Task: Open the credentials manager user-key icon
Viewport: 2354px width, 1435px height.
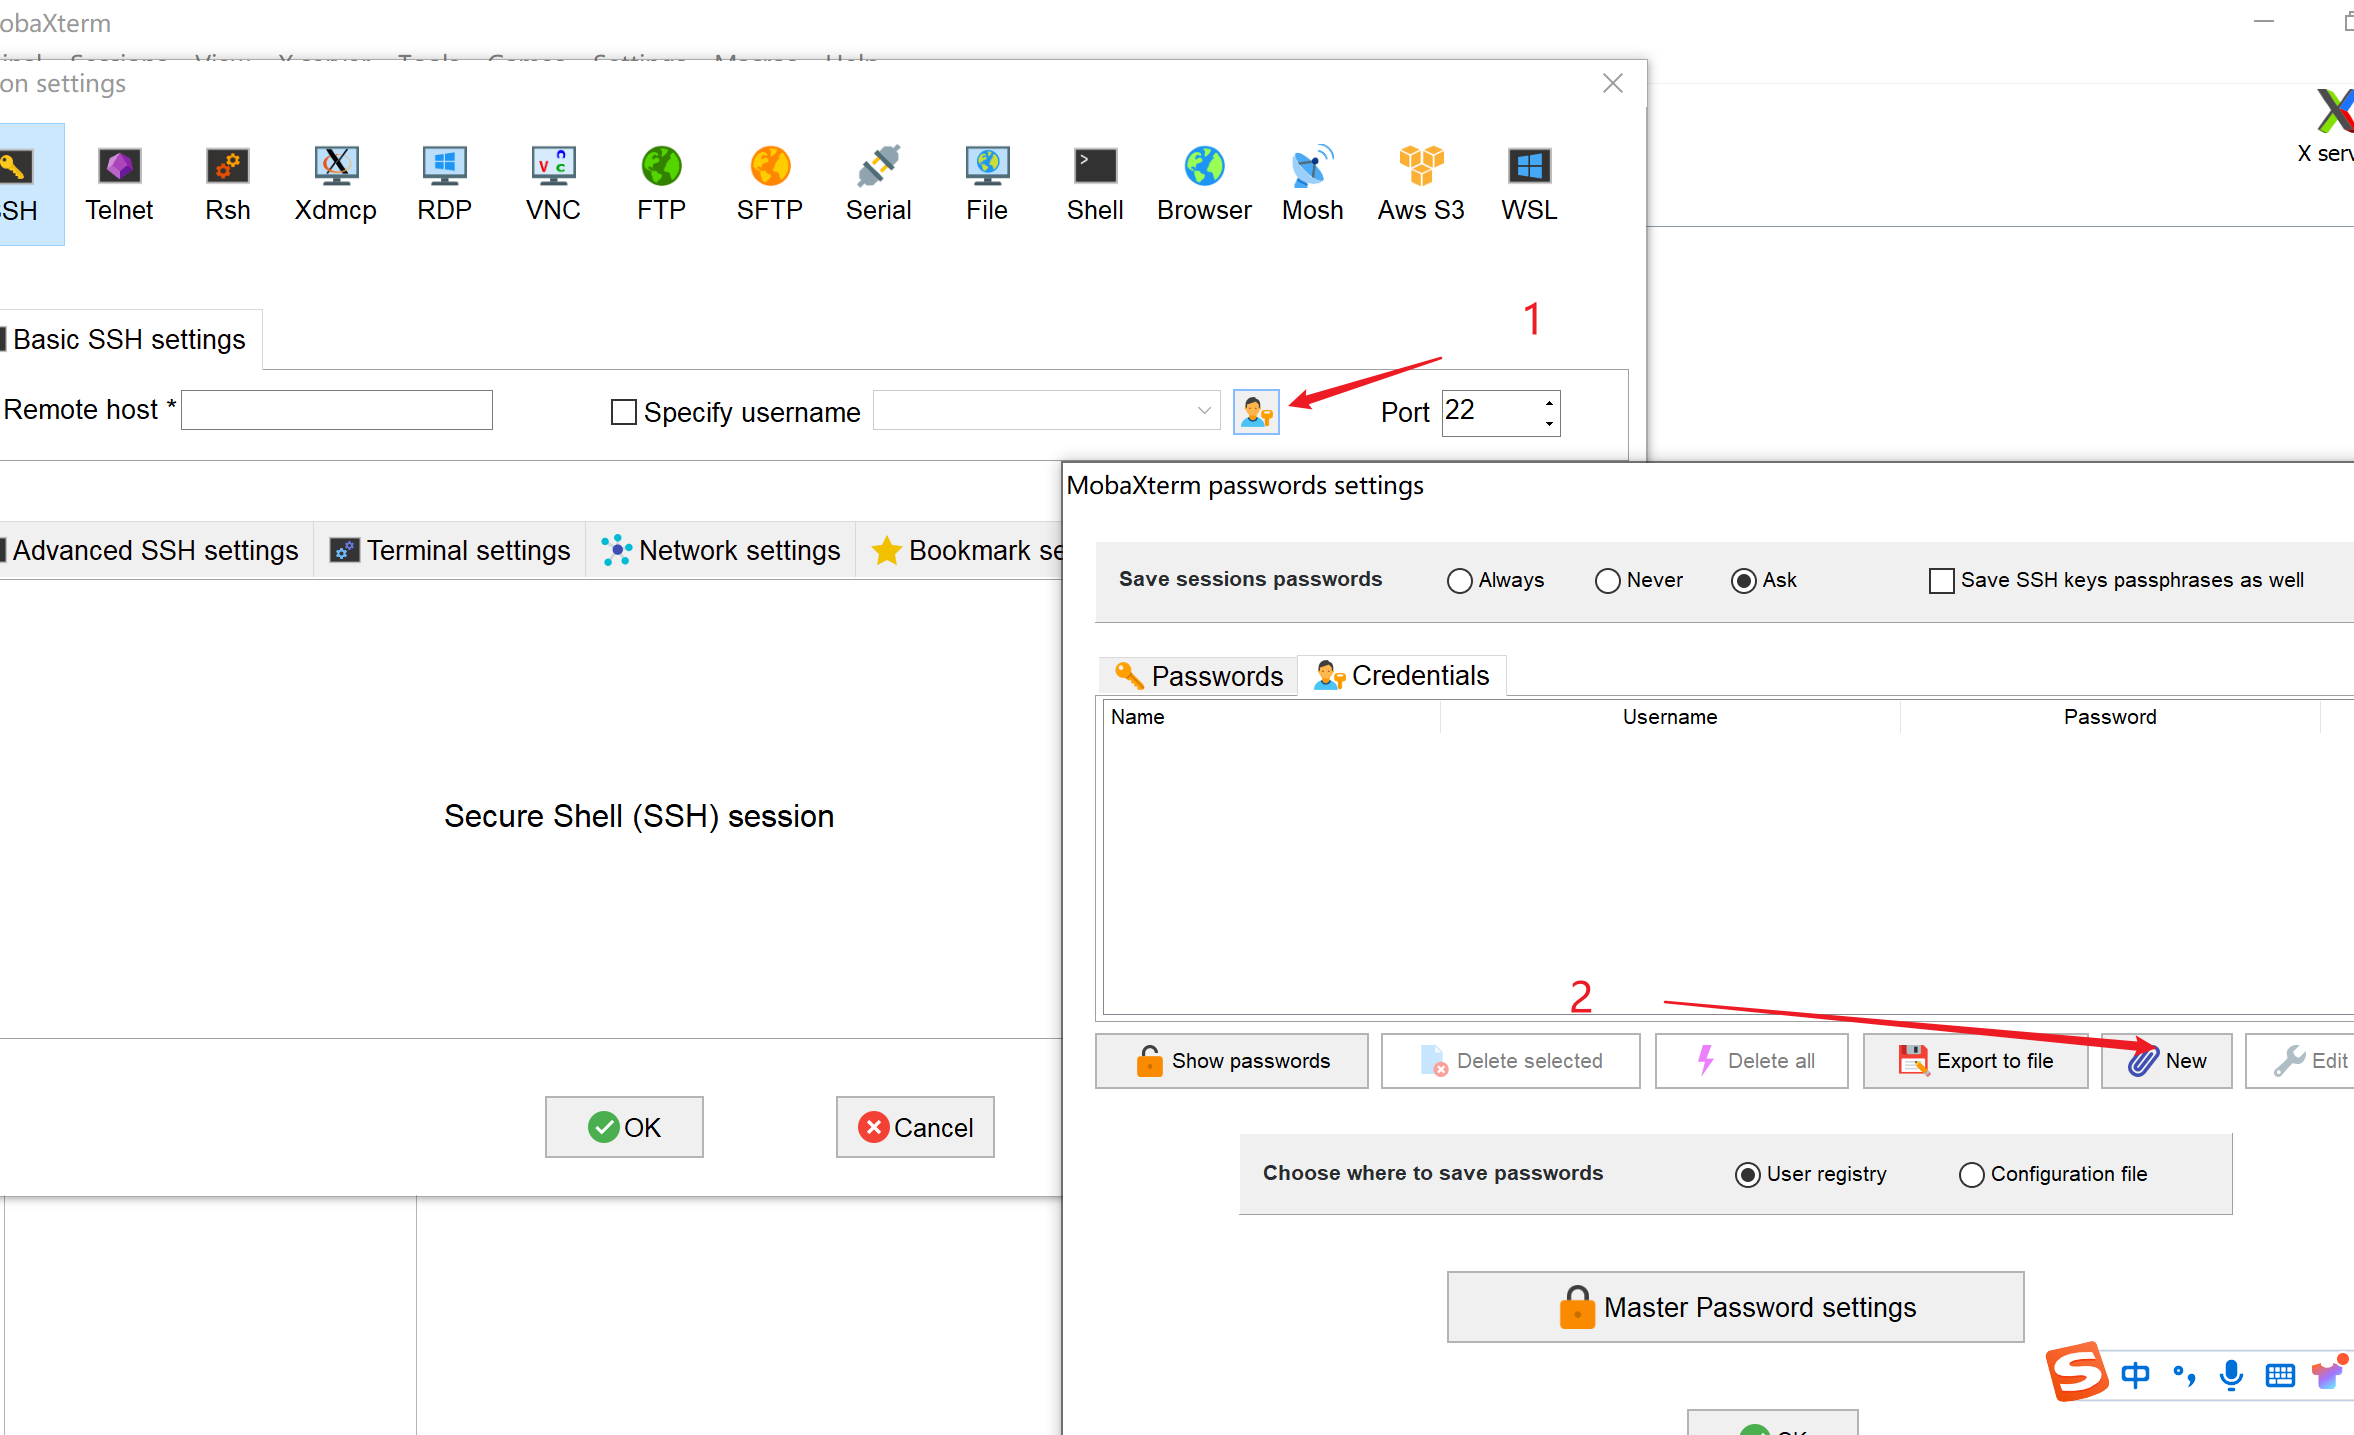Action: pyautogui.click(x=1256, y=412)
